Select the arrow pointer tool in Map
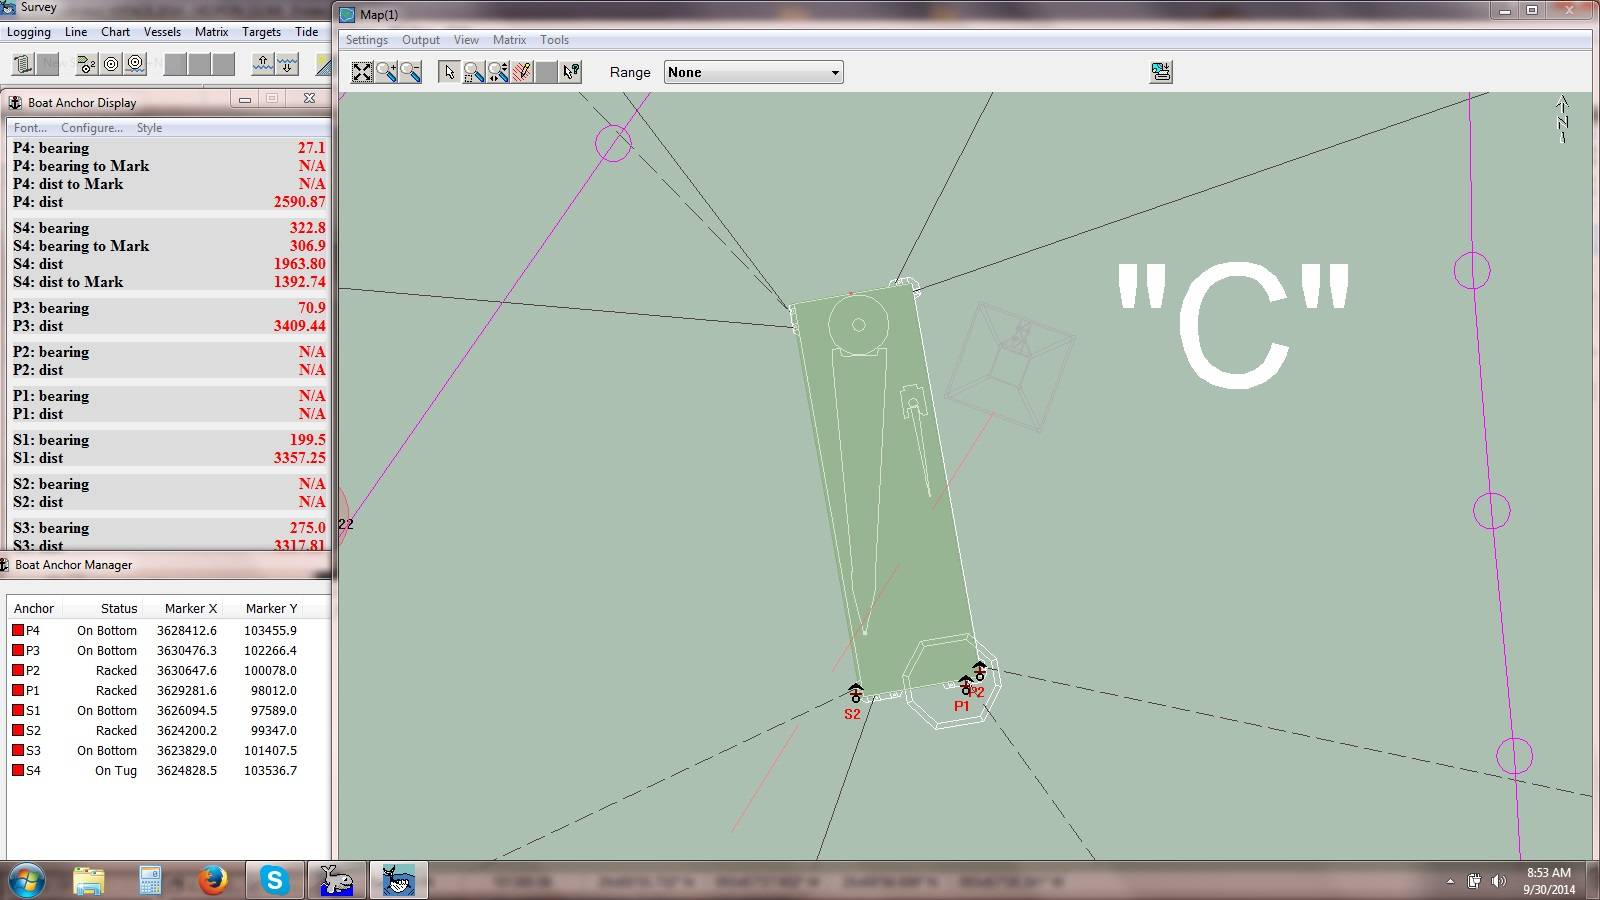 coord(449,72)
